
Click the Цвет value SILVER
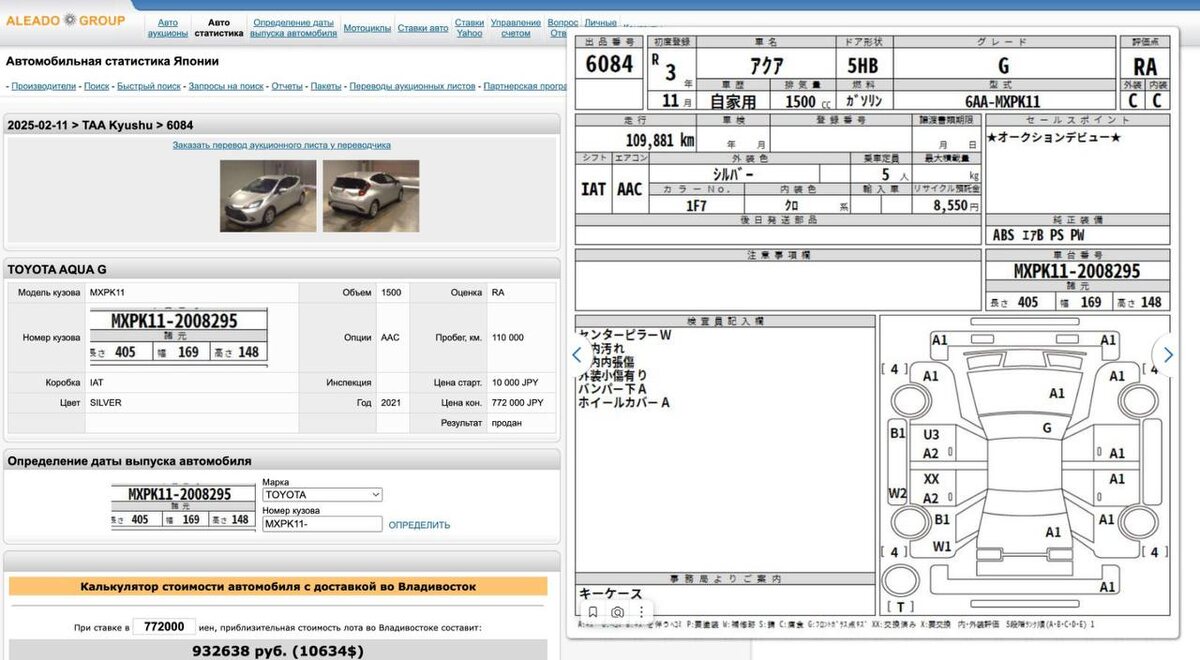click(104, 402)
